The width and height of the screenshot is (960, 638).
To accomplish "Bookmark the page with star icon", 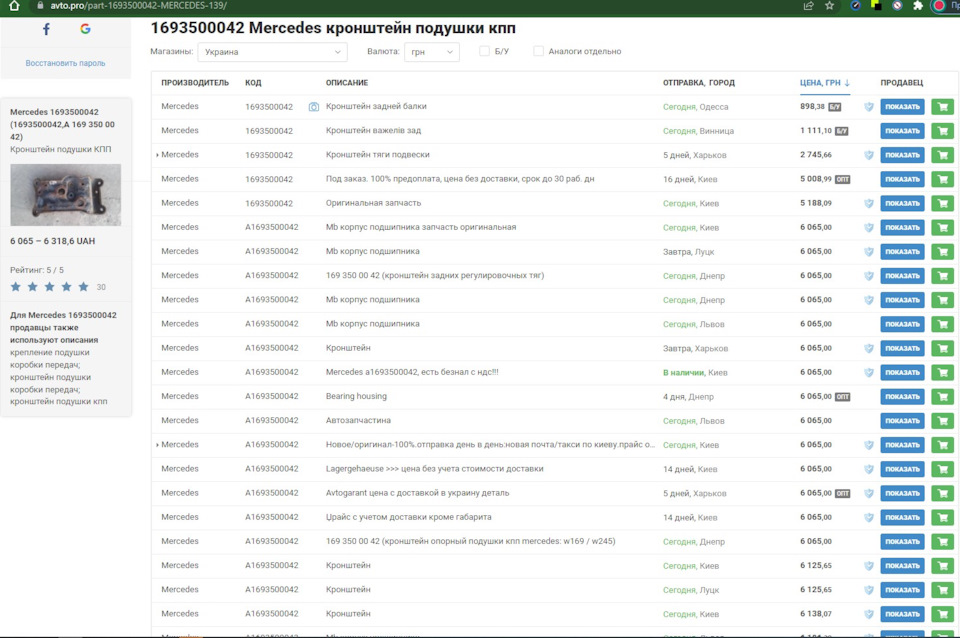I will tap(830, 6).
